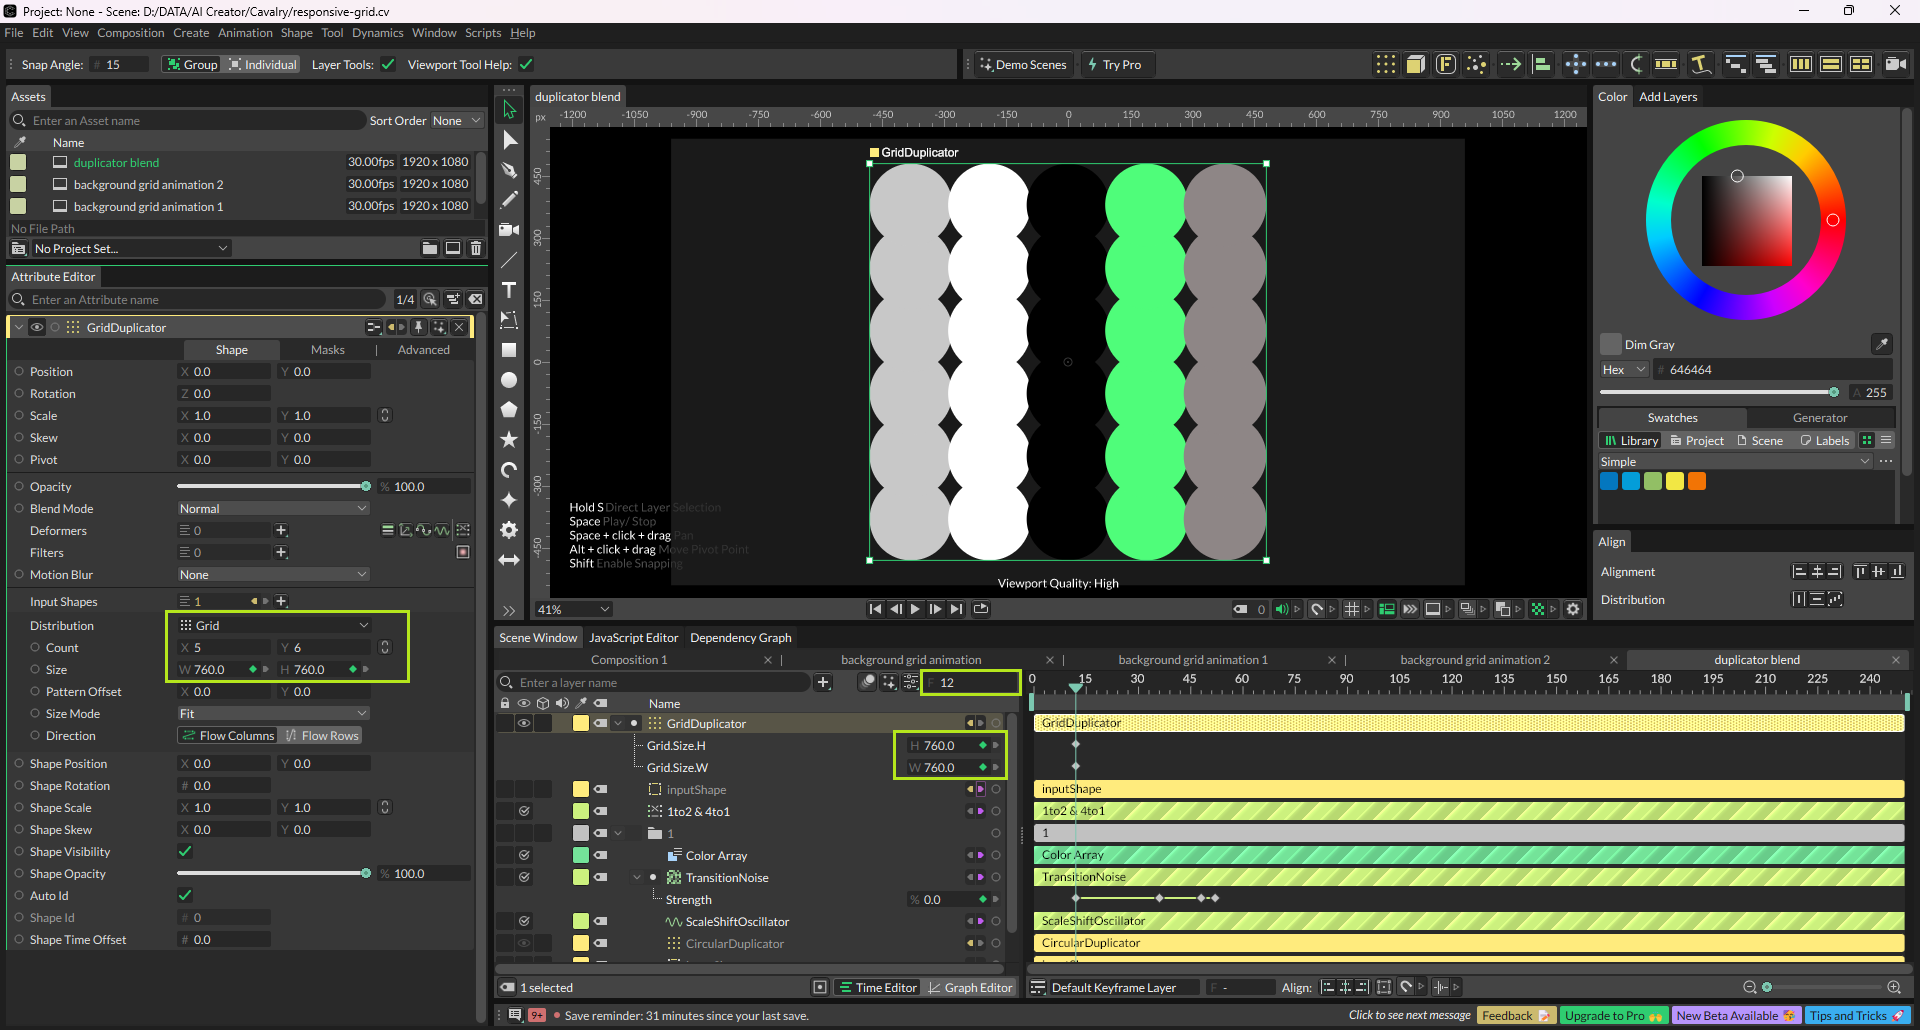Toggle GridDuplicator layer visibility eye
The image size is (1920, 1030).
(x=523, y=723)
